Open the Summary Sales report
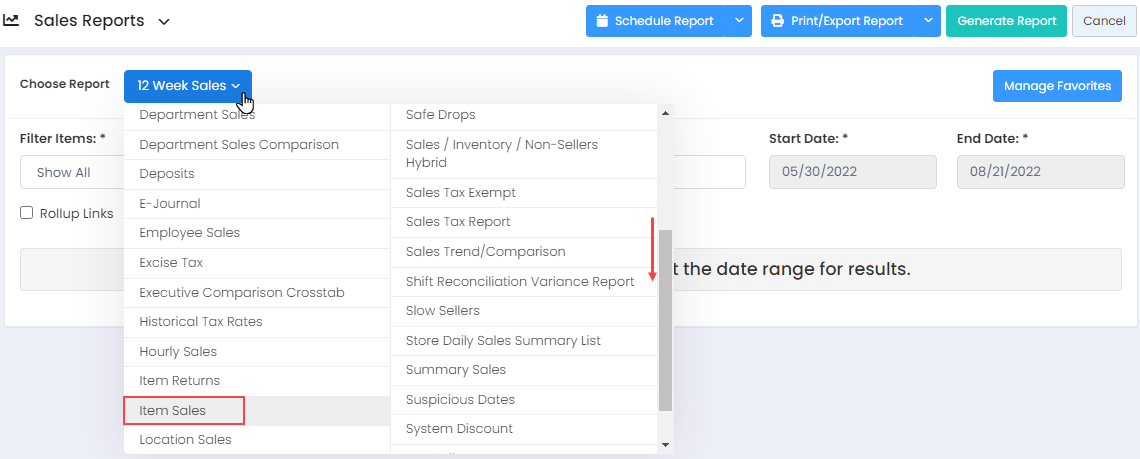The width and height of the screenshot is (1140, 459). tap(523, 370)
